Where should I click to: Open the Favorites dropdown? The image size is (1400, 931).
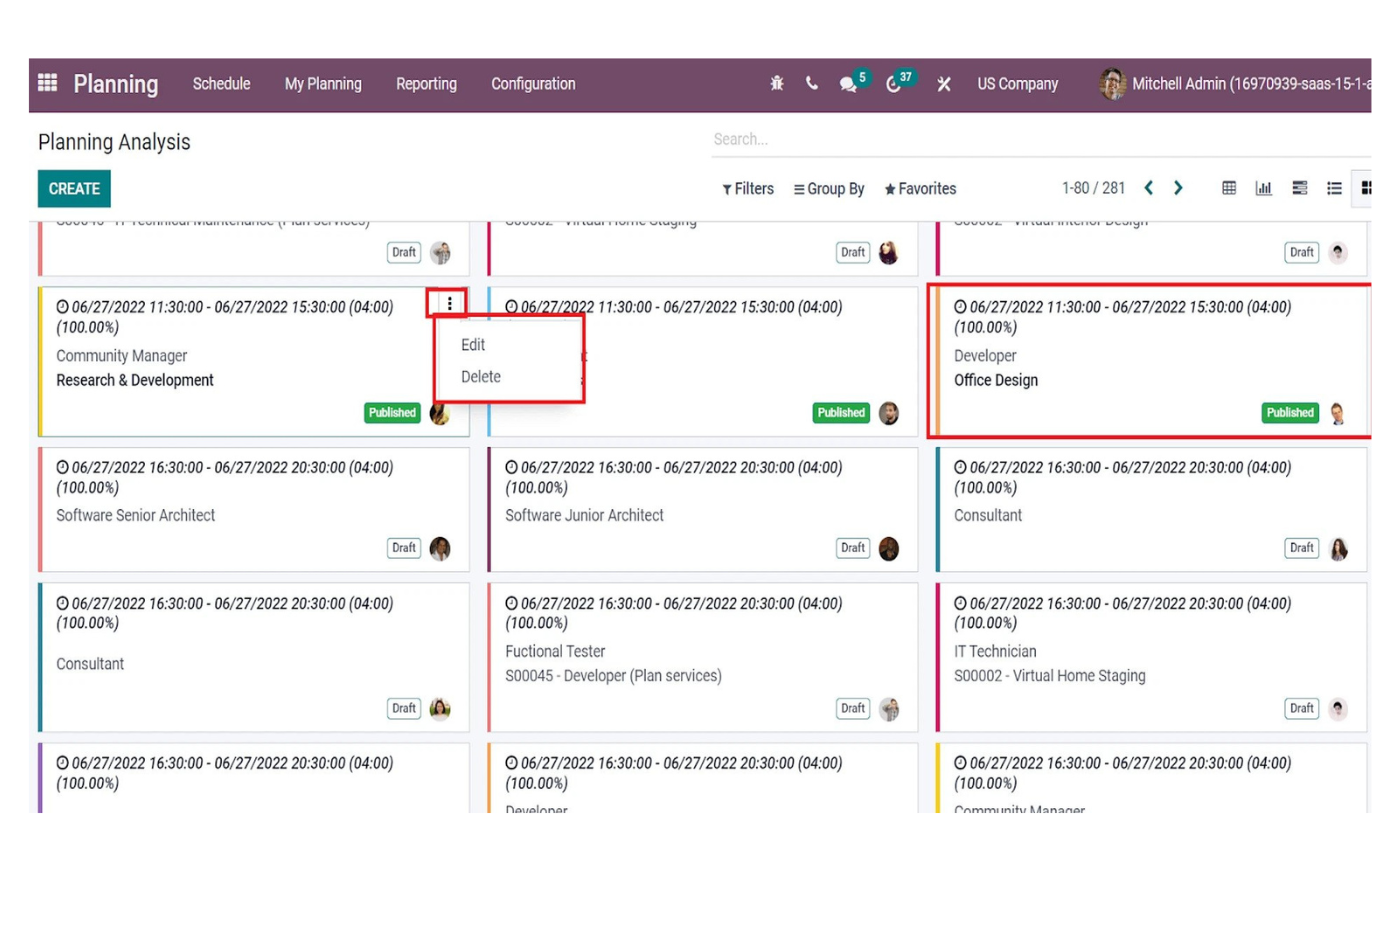[x=920, y=189]
